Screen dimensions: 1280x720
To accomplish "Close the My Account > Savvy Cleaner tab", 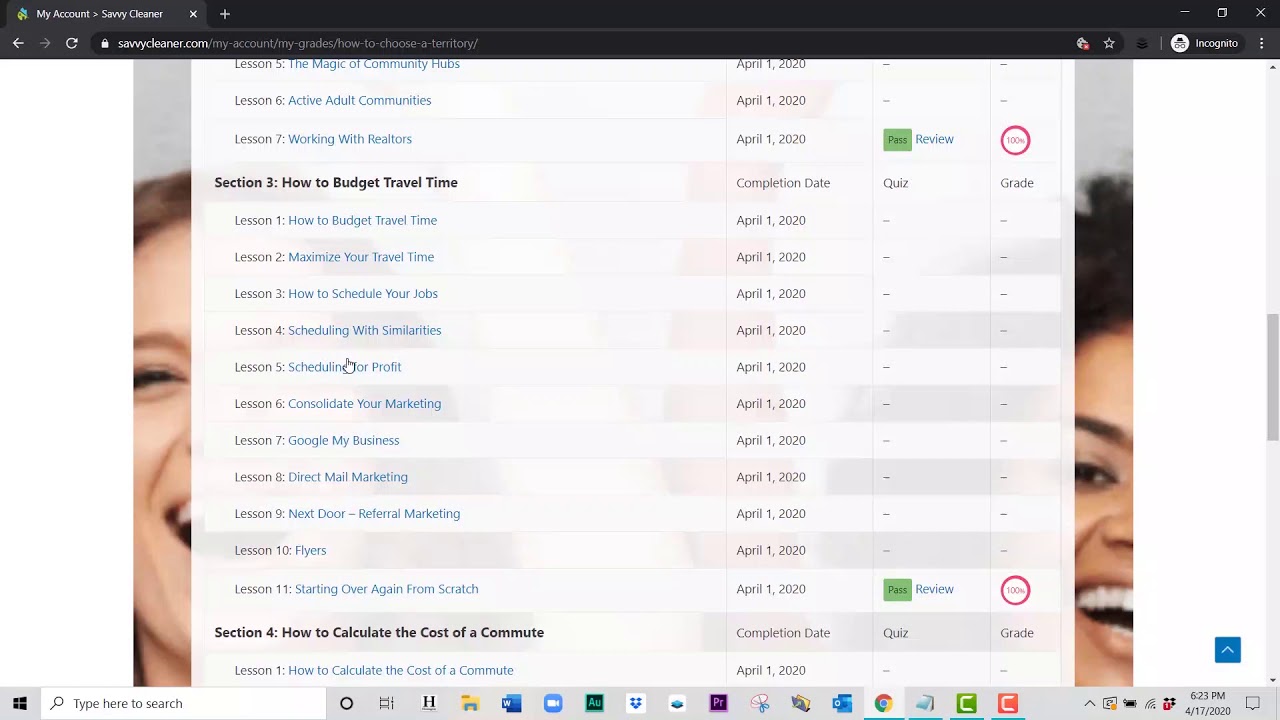I will coord(193,14).
